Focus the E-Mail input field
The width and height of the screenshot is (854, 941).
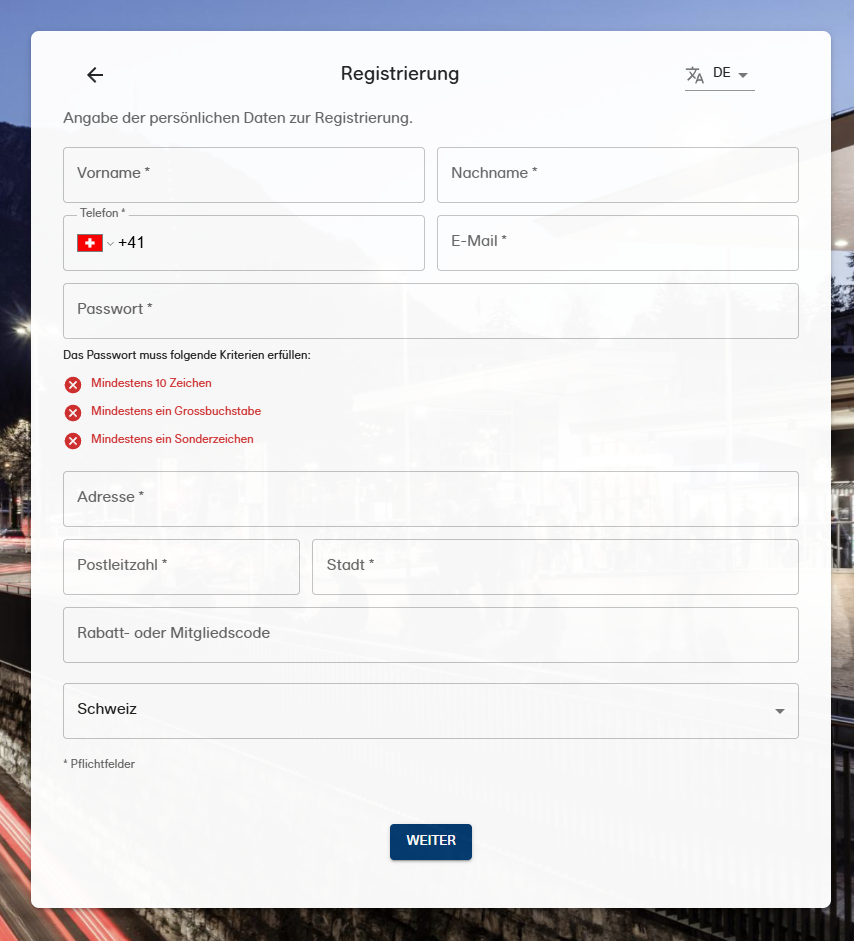618,243
